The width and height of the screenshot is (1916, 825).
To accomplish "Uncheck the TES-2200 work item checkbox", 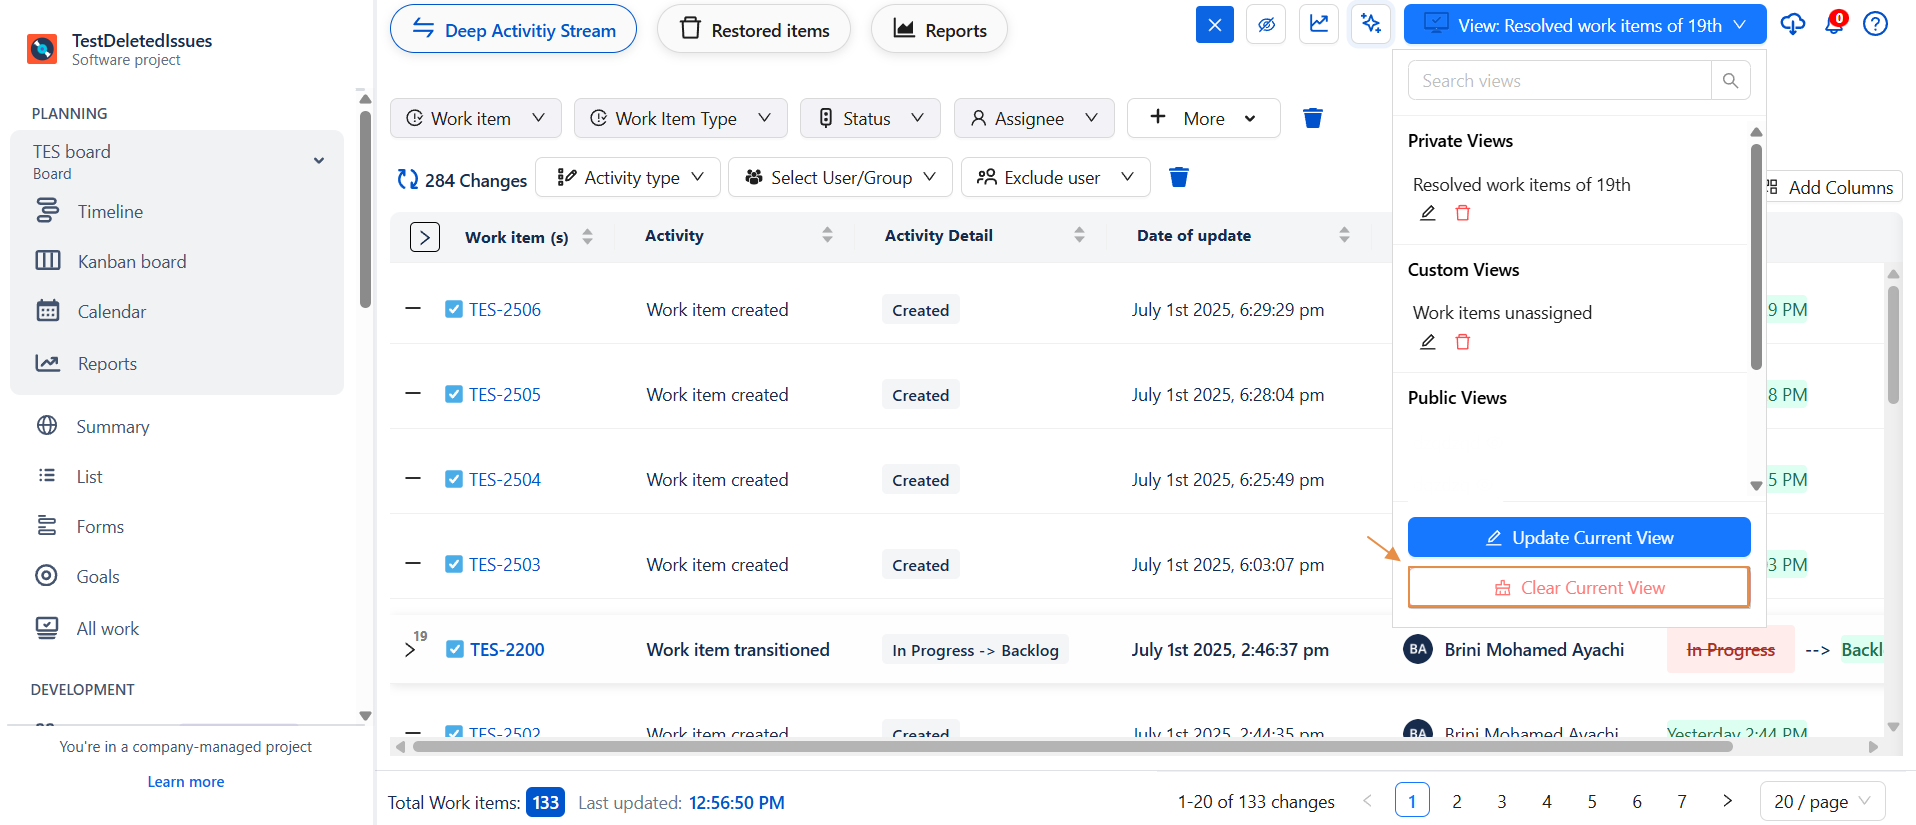I will tap(455, 650).
